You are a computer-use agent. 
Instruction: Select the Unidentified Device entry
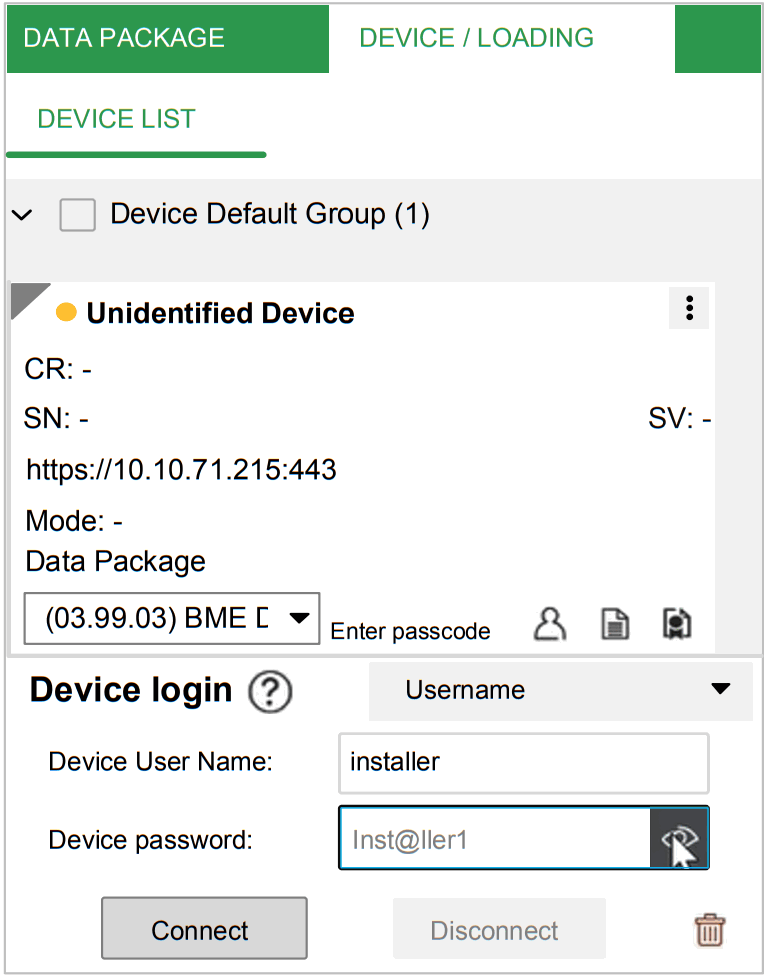coord(221,312)
